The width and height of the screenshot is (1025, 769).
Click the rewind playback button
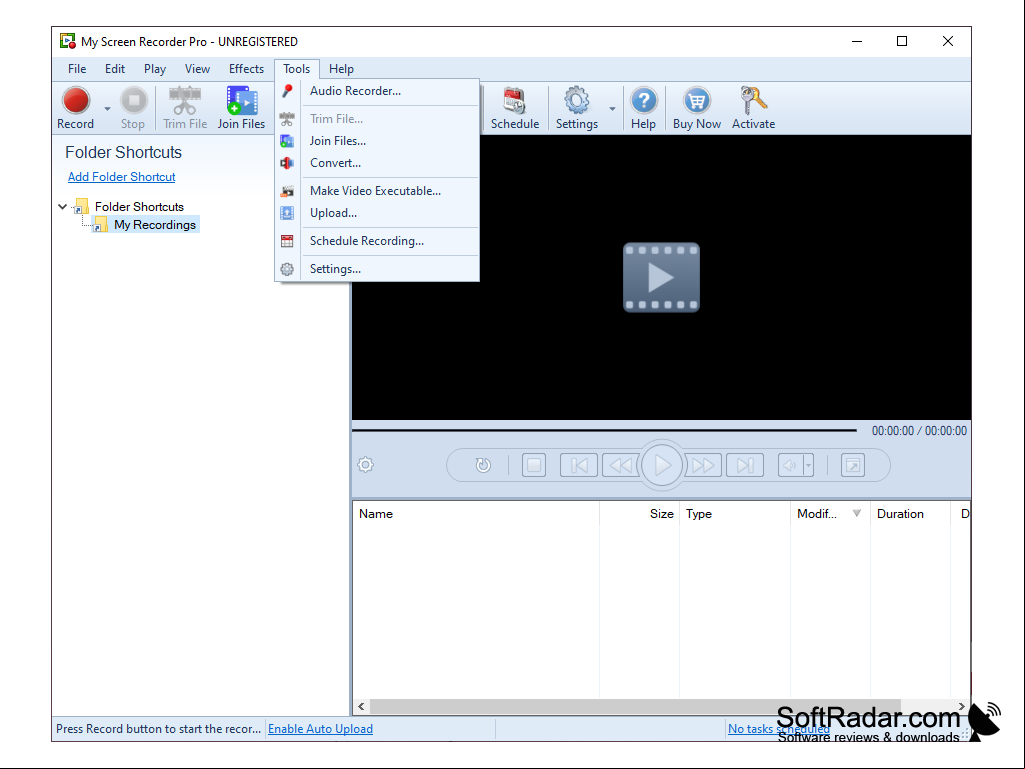(620, 465)
